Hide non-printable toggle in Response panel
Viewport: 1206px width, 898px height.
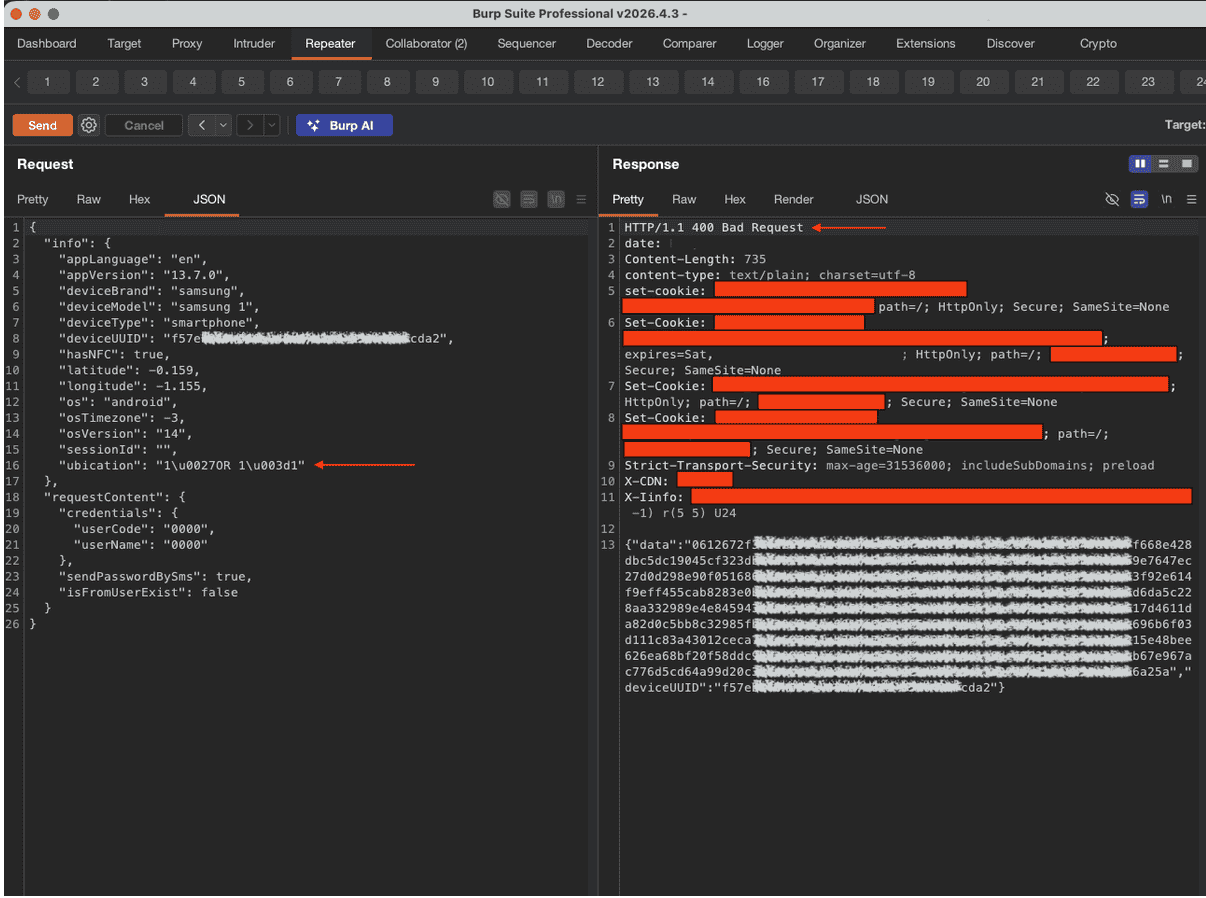[x=1112, y=199]
